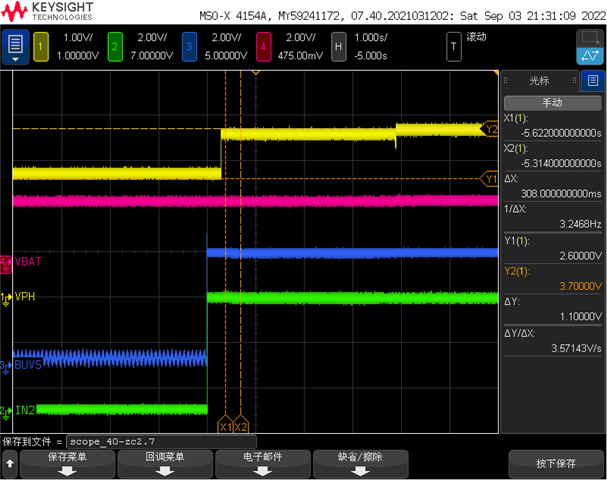Open the 保存菜单 save menu
The width and height of the screenshot is (607, 480).
[x=67, y=464]
